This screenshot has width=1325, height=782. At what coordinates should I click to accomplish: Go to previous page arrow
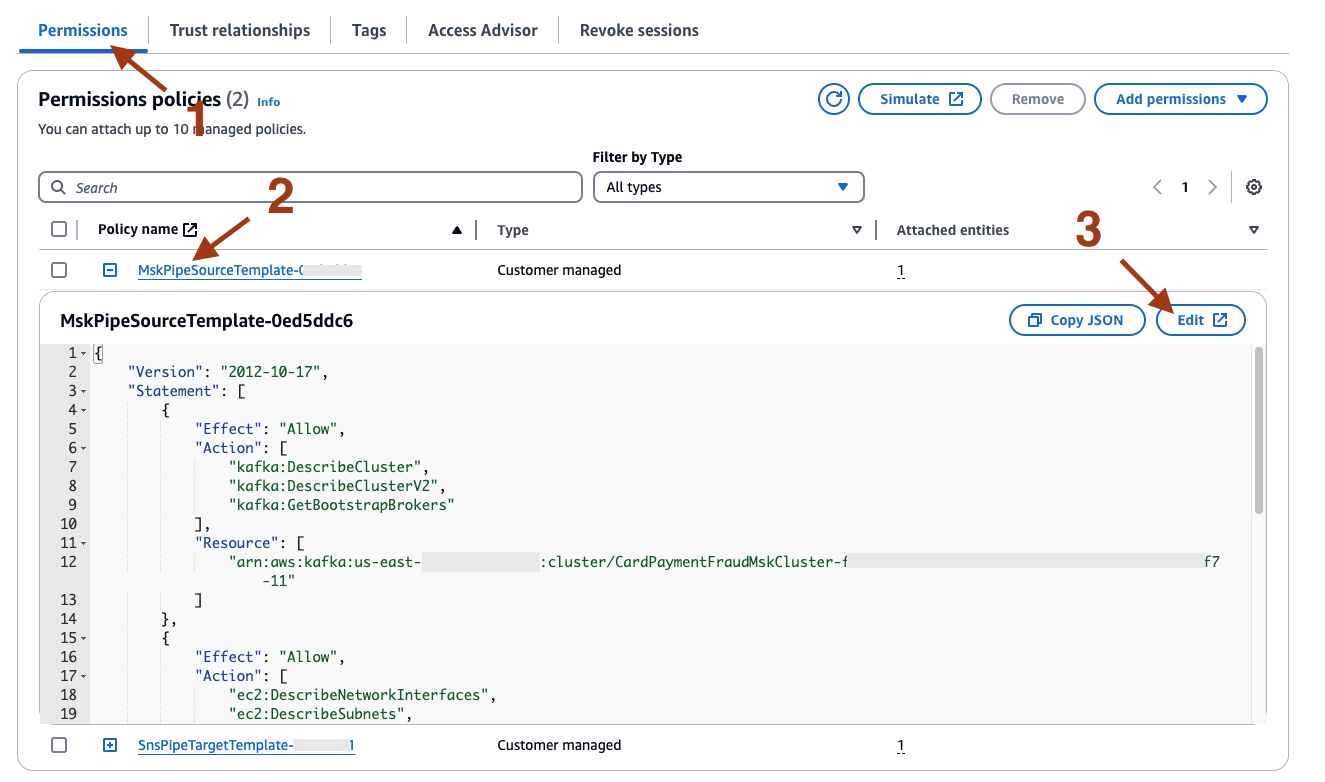(1158, 187)
